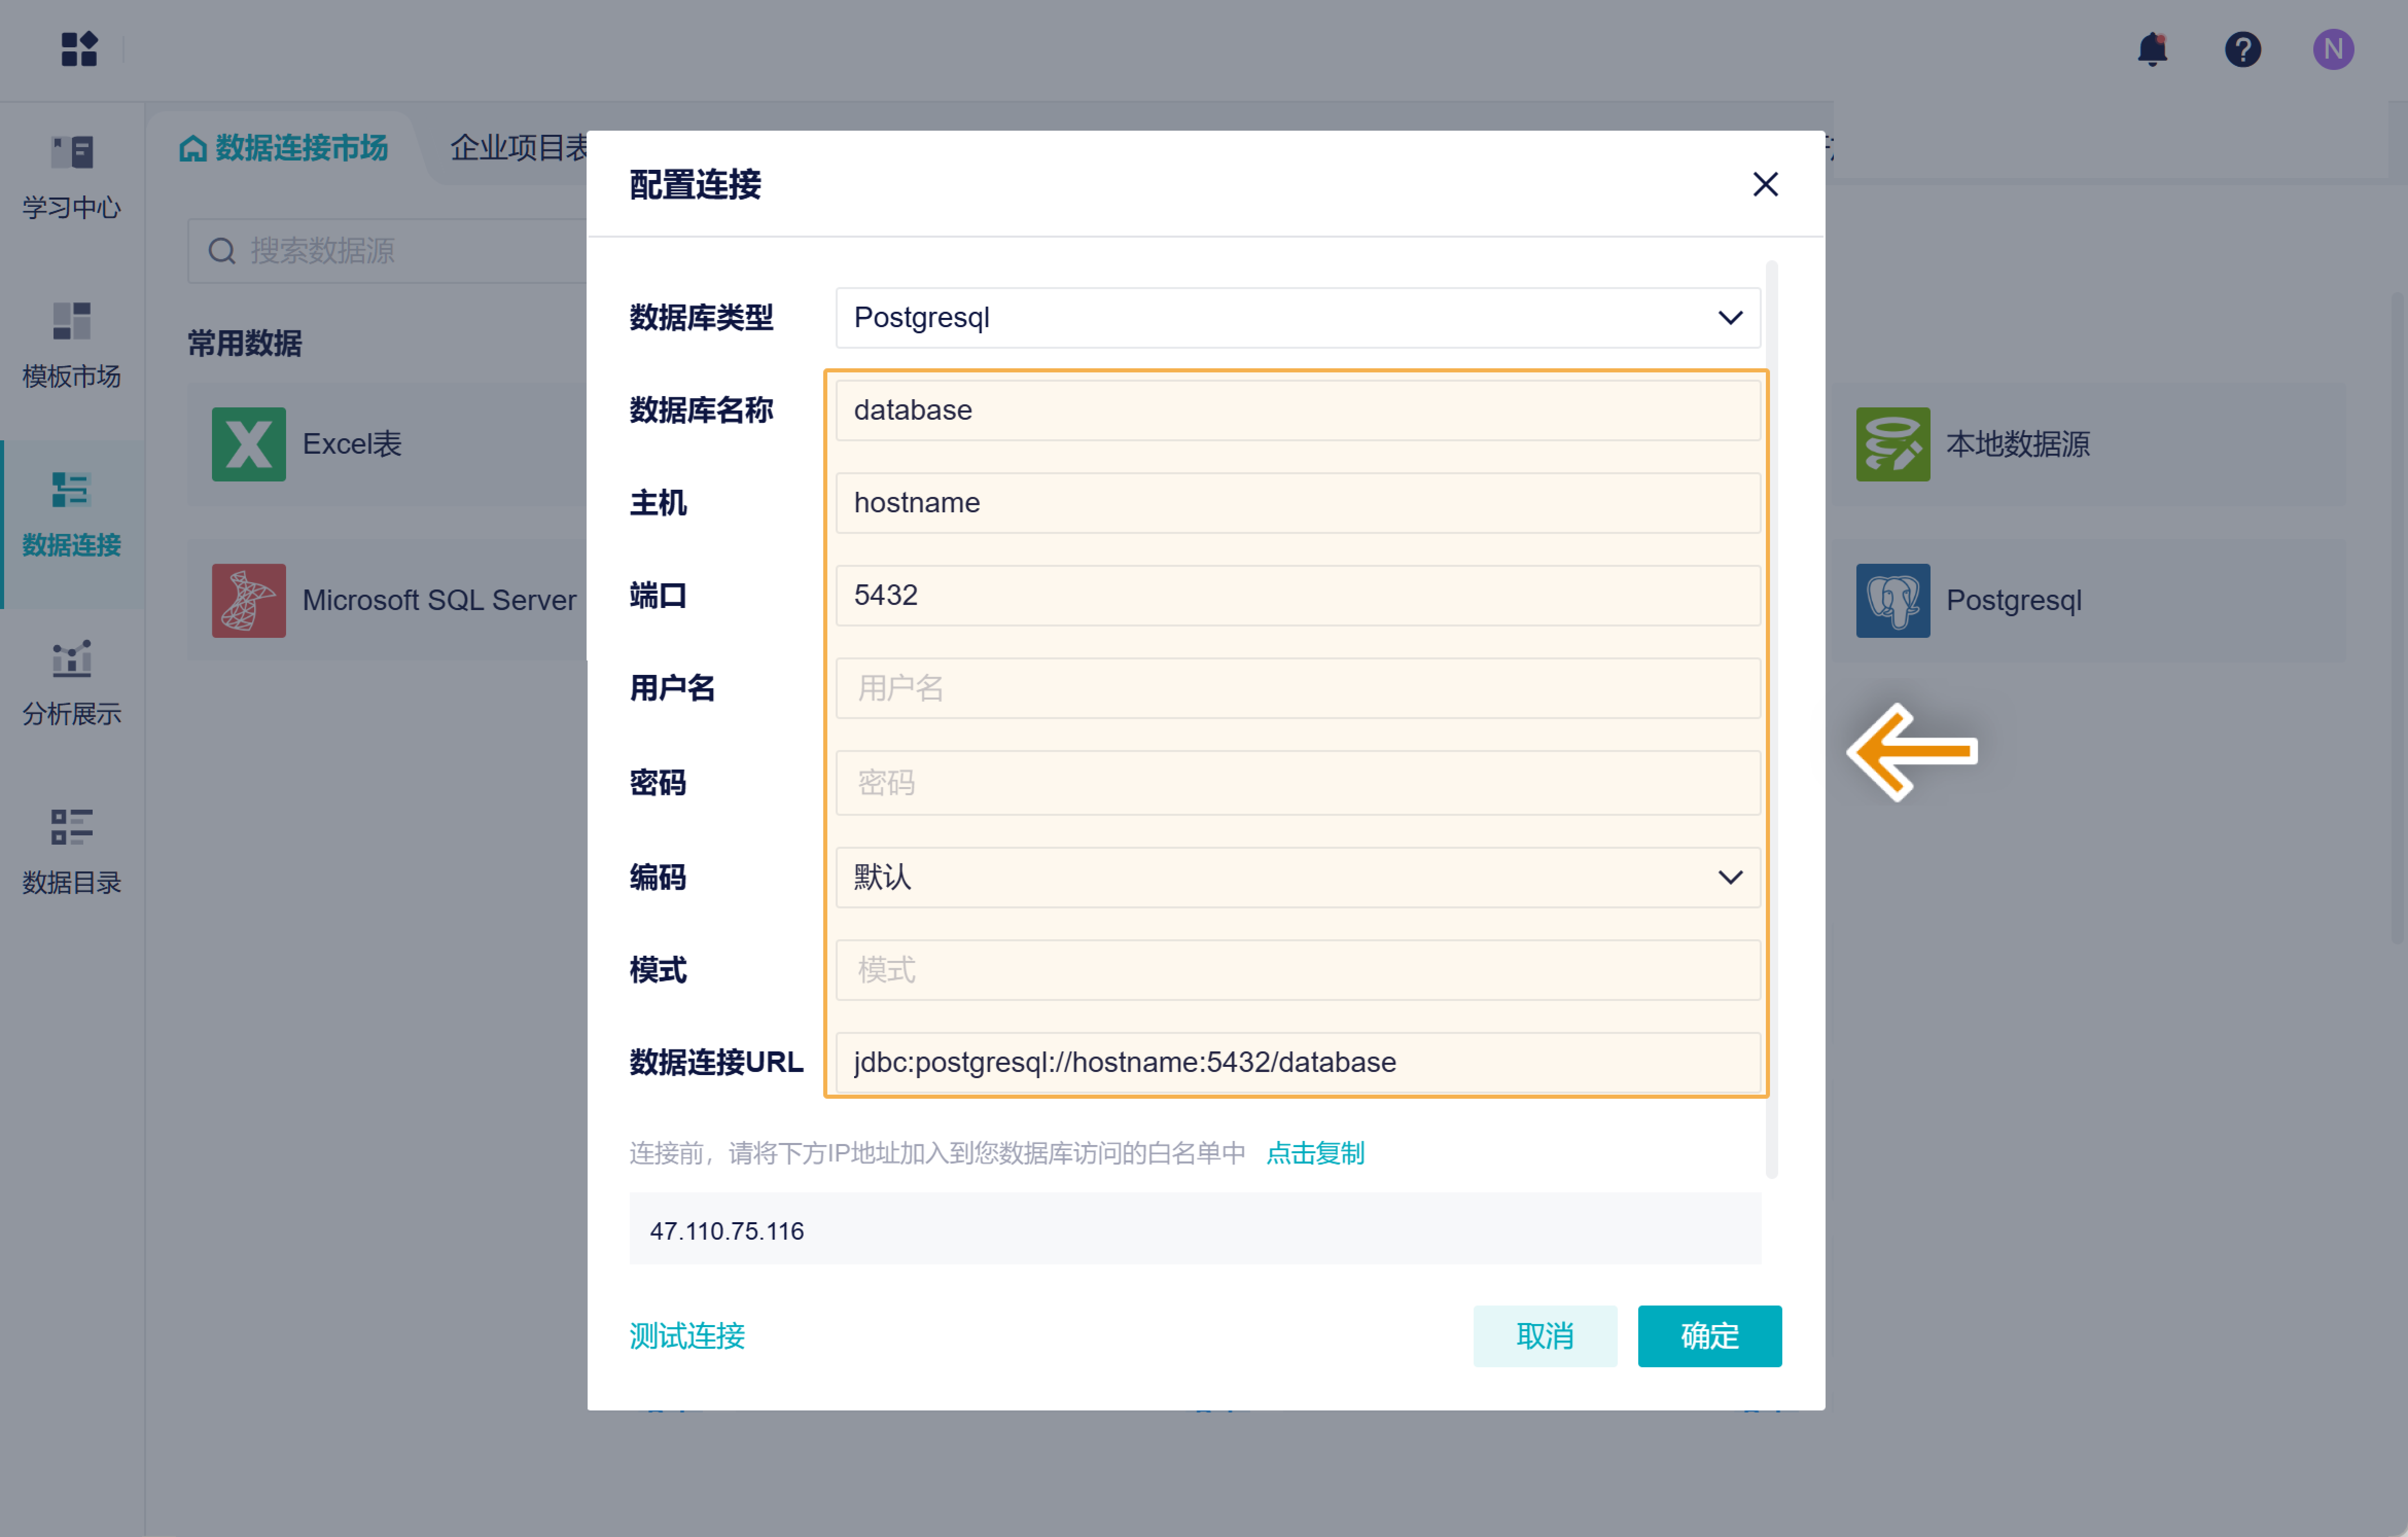
Task: Choose the 本地数据源 icon
Action: (x=1893, y=444)
